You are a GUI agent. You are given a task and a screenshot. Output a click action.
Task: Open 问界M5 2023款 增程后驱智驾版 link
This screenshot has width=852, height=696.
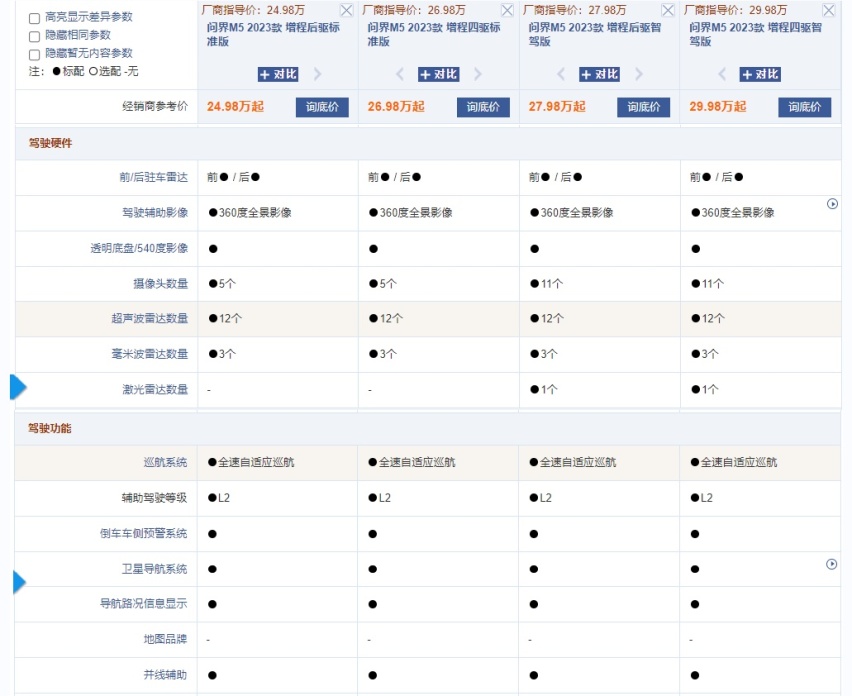click(595, 34)
